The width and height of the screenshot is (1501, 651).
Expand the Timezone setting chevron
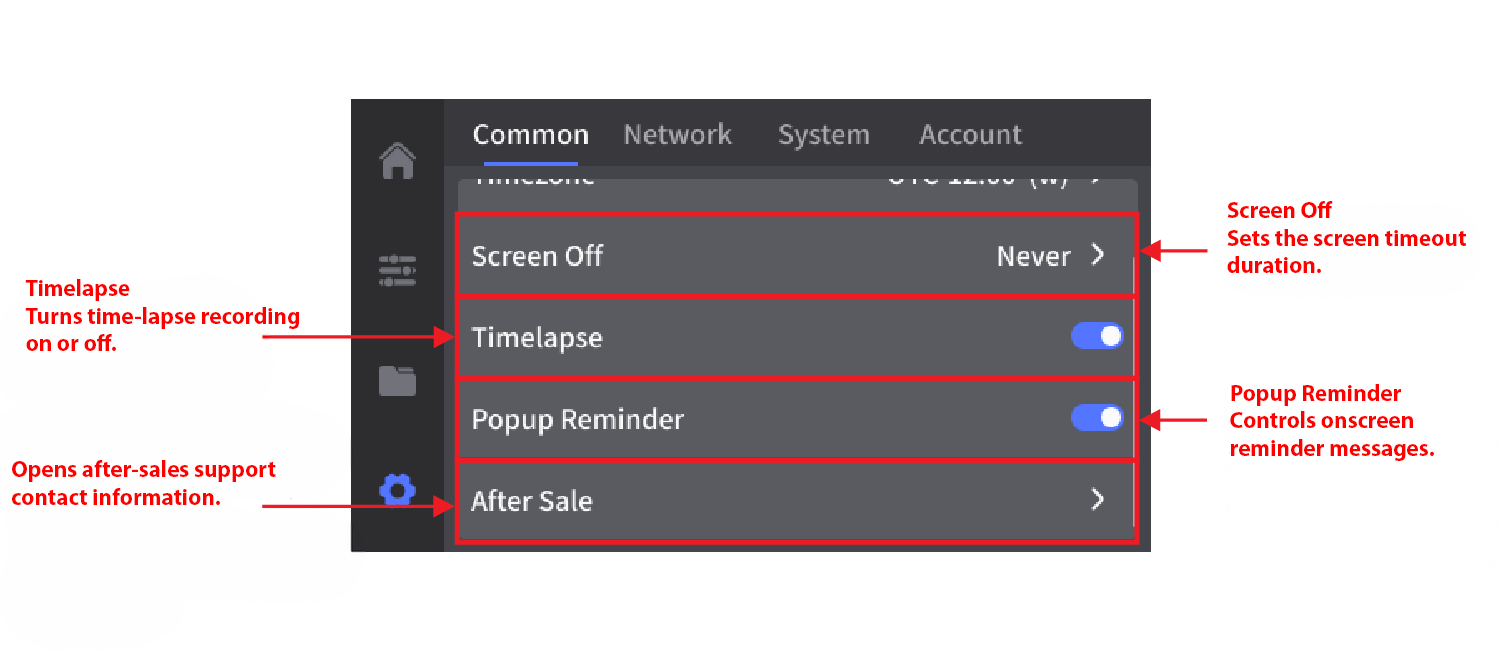(x=1097, y=180)
